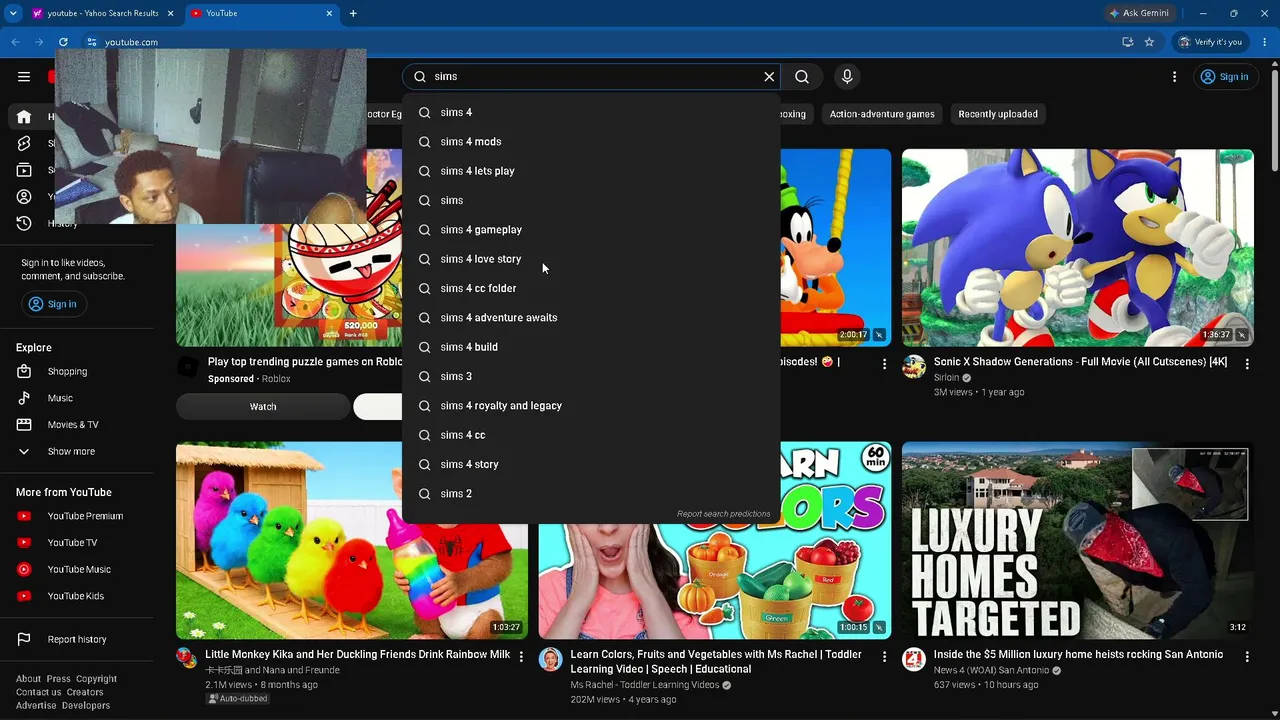
Task: Open Music in the Explore sidebar
Action: point(60,398)
